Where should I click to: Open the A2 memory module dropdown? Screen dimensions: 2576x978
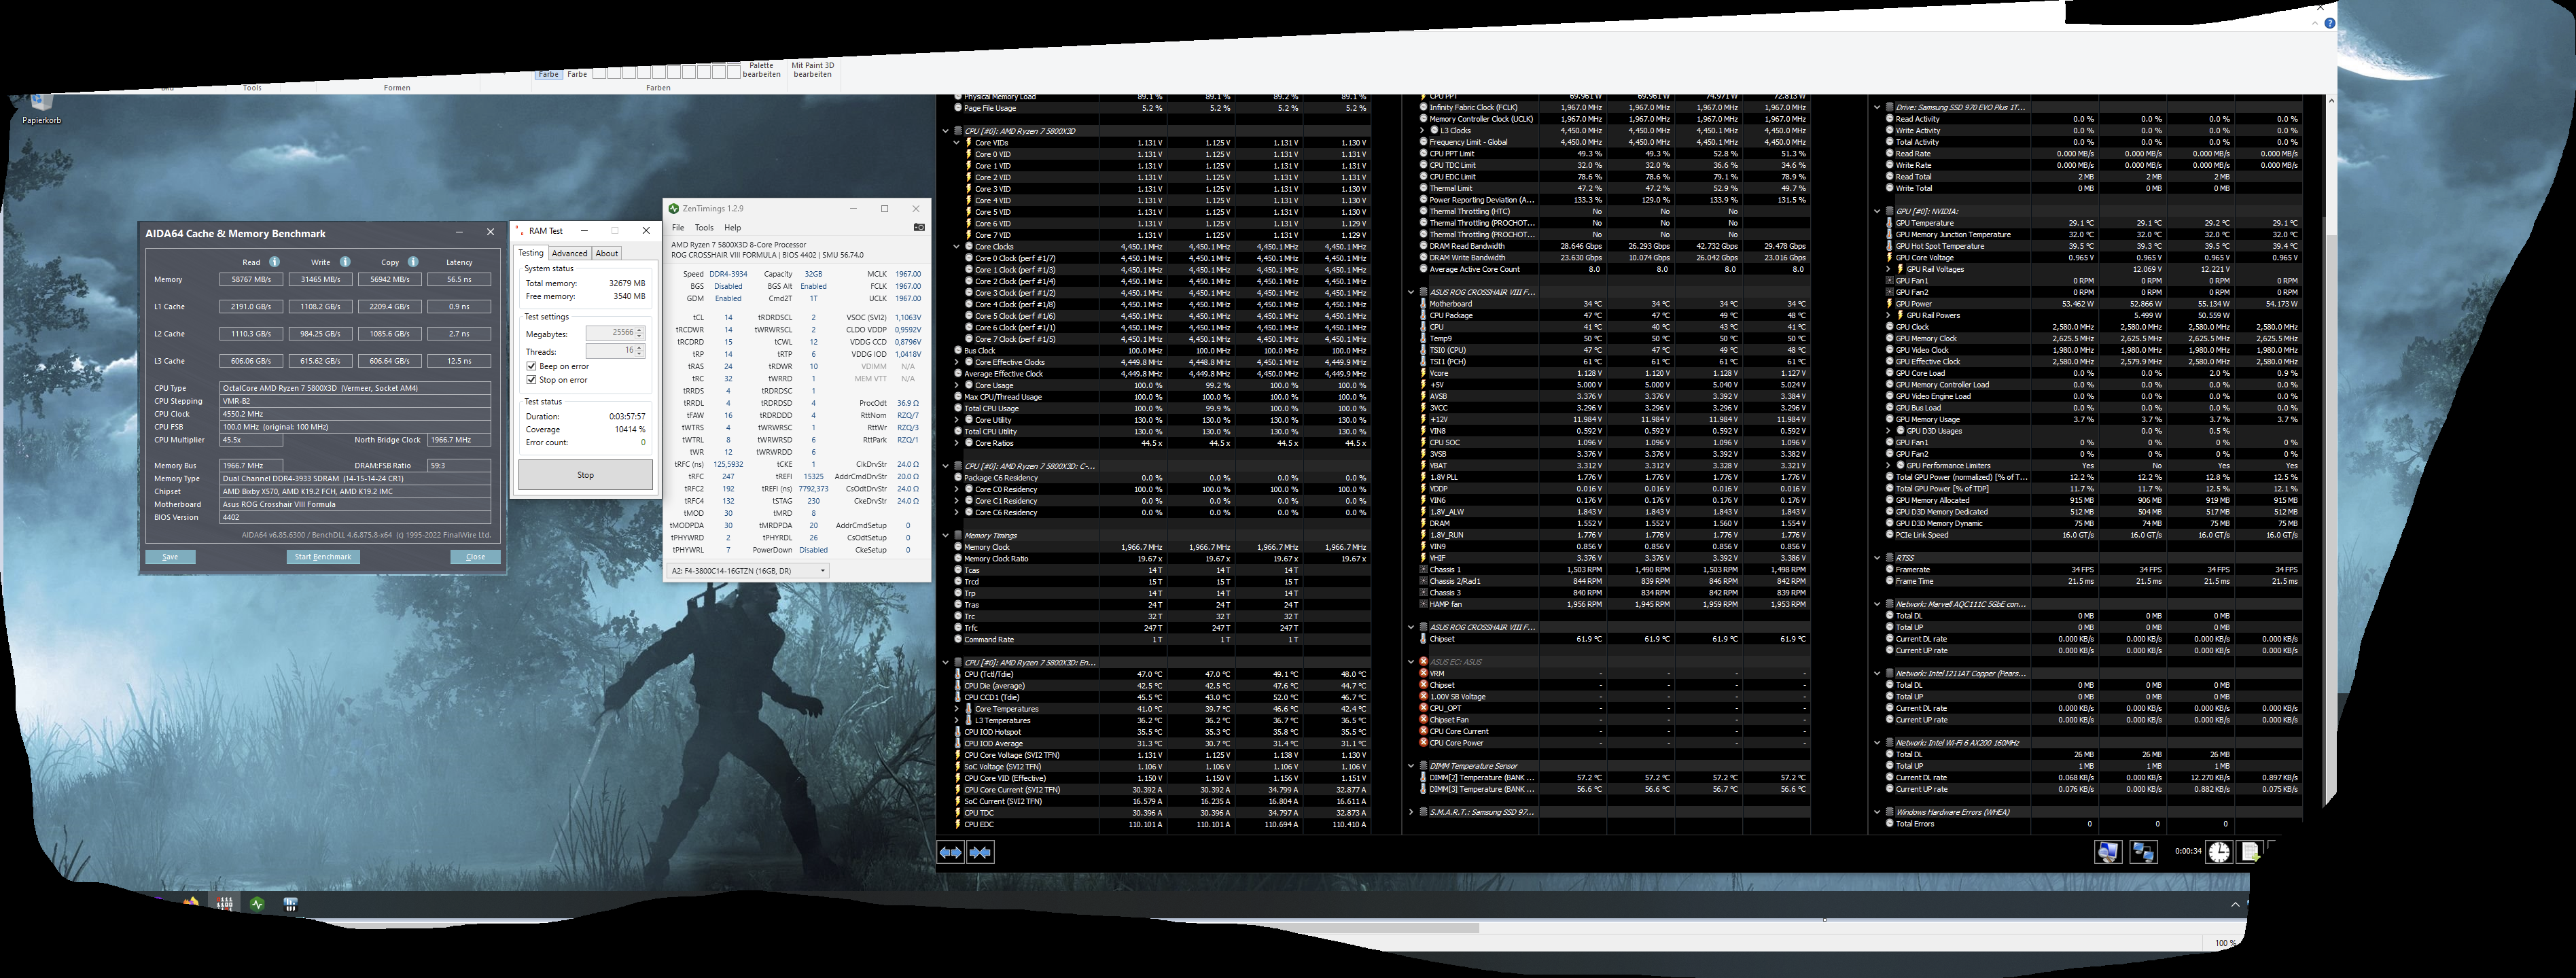pyautogui.click(x=822, y=571)
